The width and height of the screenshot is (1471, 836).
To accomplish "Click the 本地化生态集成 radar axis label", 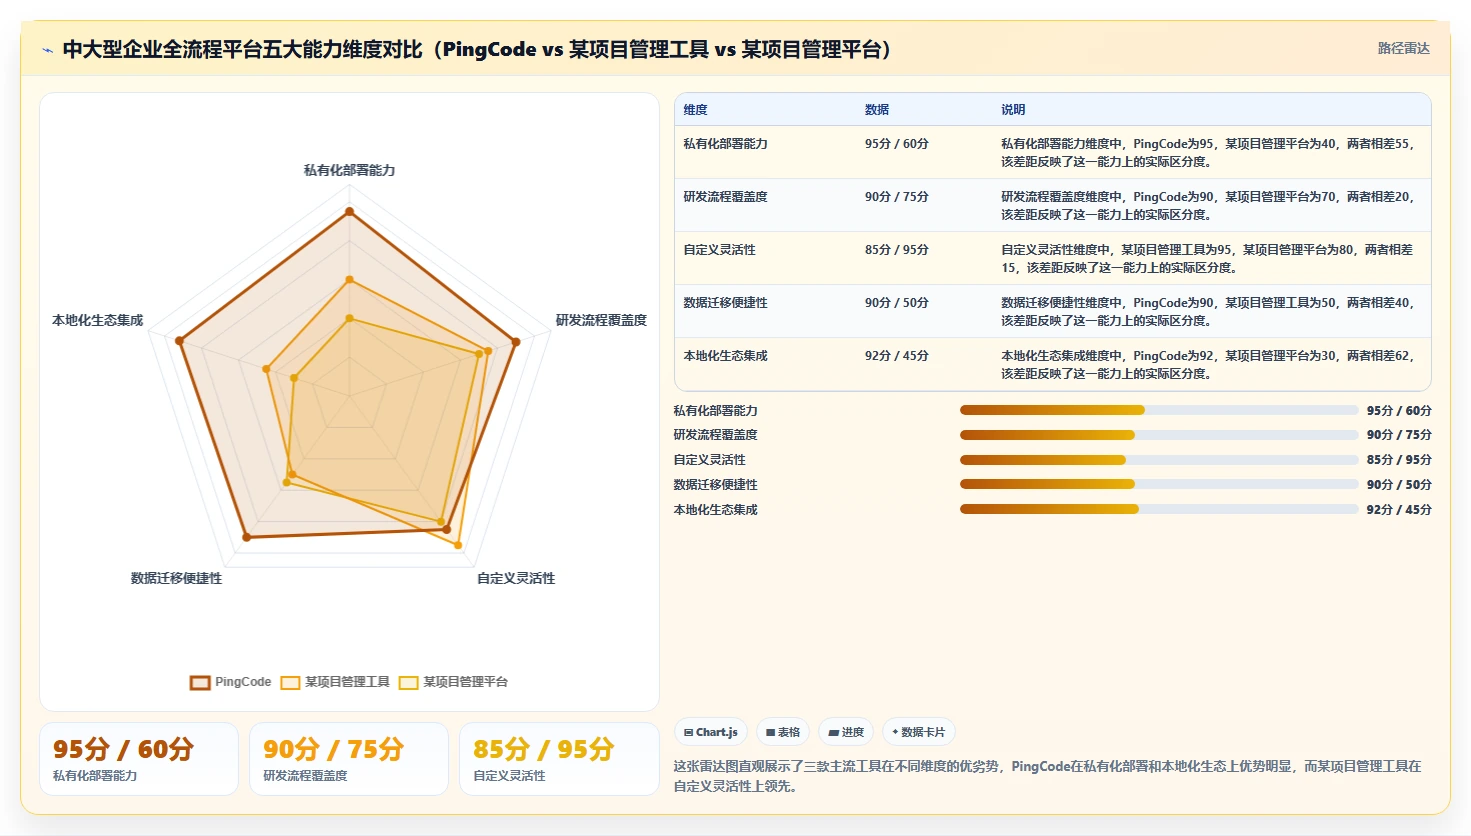I will [x=97, y=320].
